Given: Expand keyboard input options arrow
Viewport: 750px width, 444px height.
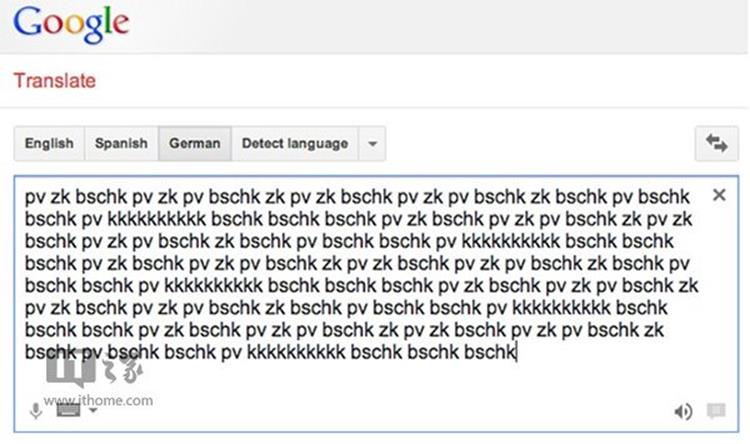Looking at the screenshot, I should (x=93, y=410).
